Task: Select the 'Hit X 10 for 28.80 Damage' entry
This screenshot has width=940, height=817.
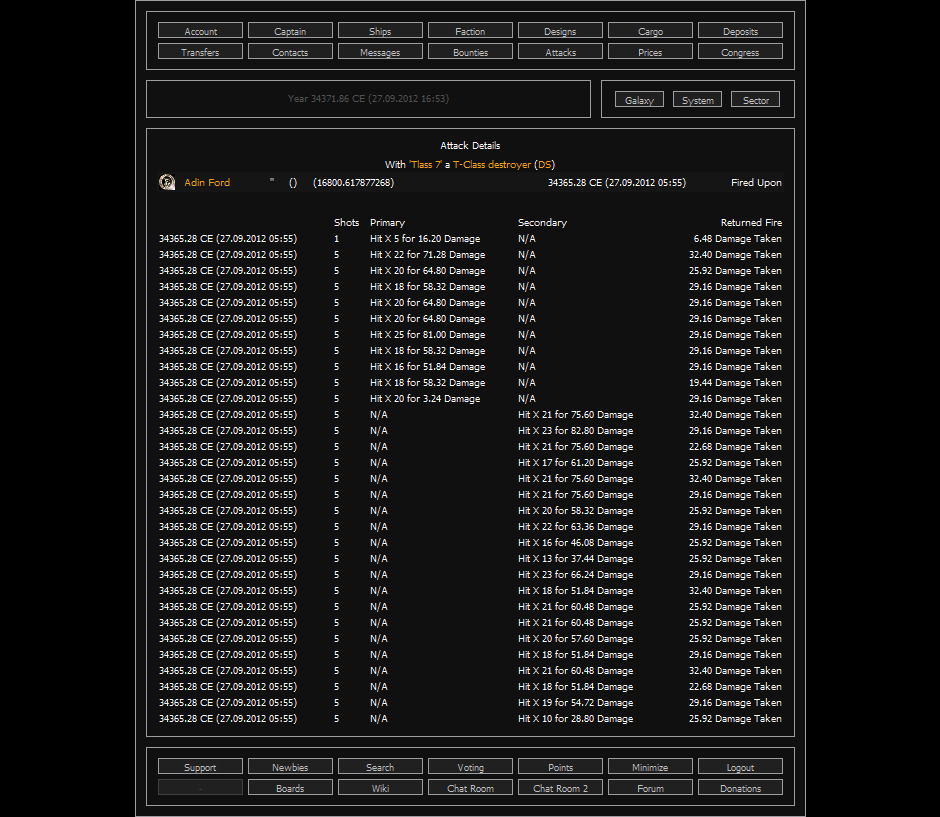Action: 576,719
